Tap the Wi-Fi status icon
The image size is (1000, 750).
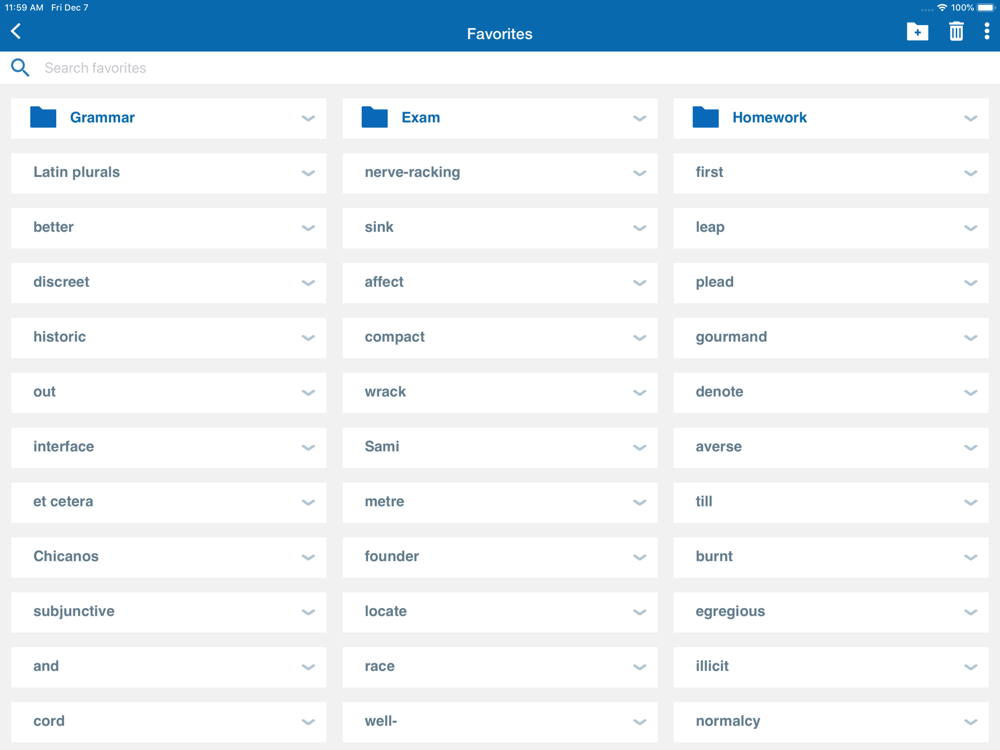[942, 8]
